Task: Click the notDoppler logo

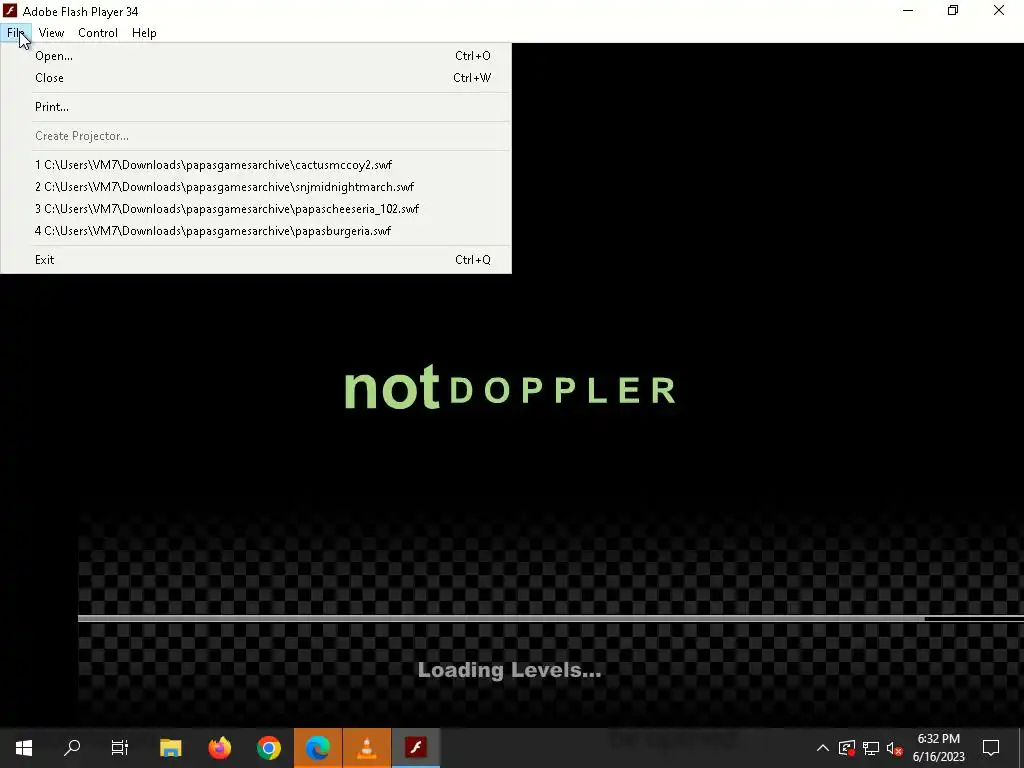Action: pyautogui.click(x=510, y=388)
